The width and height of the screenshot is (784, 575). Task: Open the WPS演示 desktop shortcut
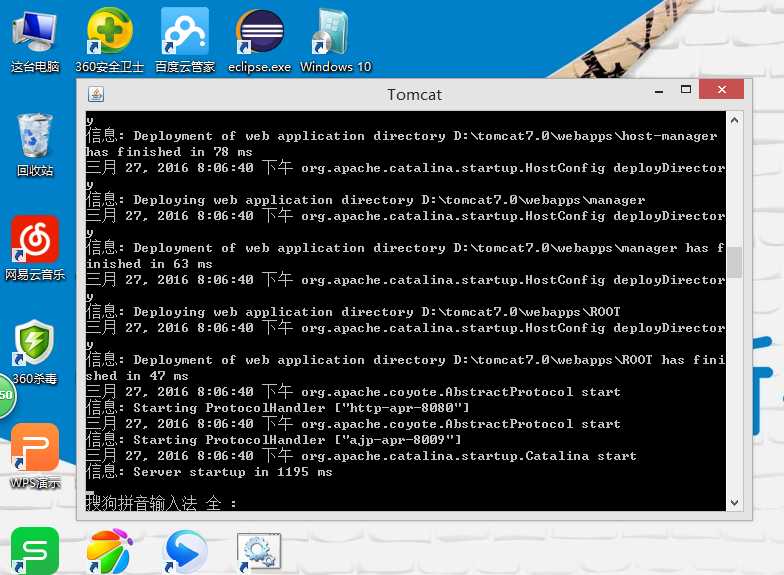(35, 456)
